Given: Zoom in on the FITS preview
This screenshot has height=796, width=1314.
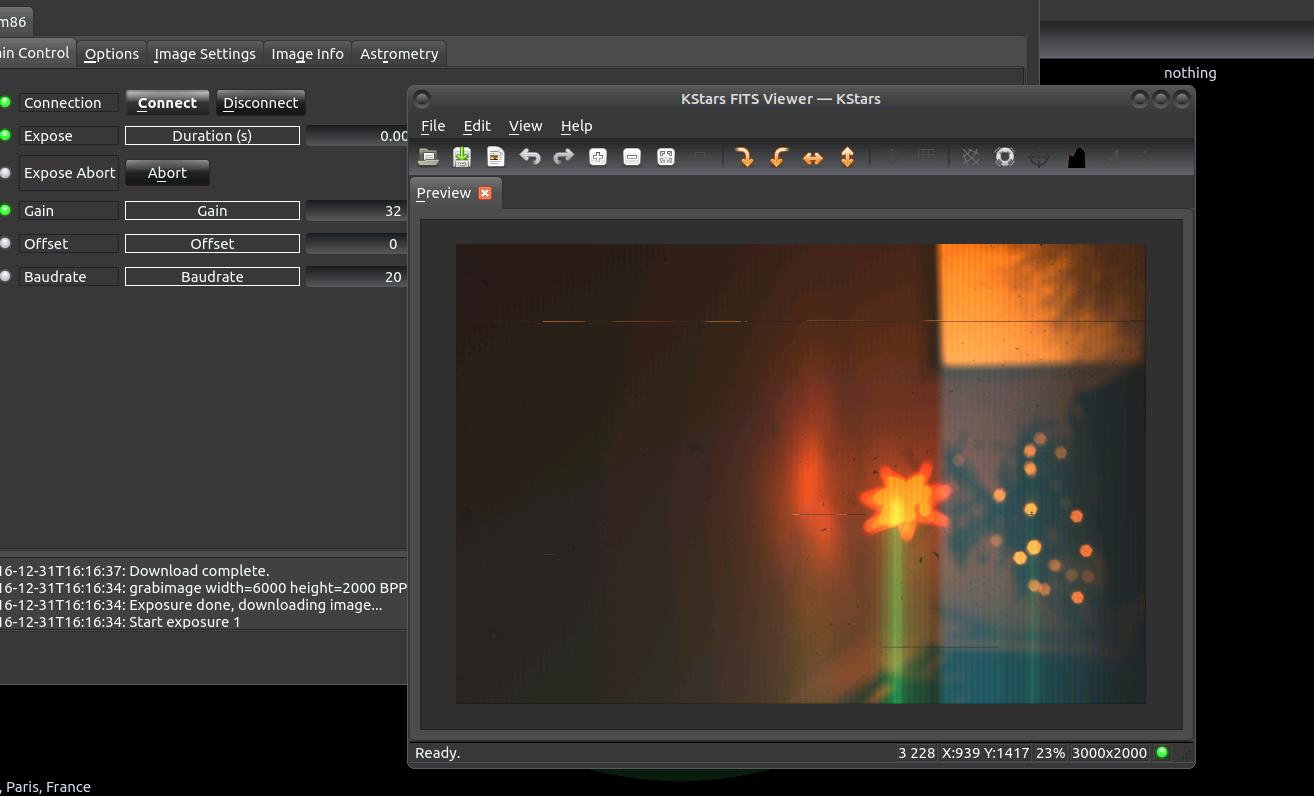Looking at the screenshot, I should [598, 157].
